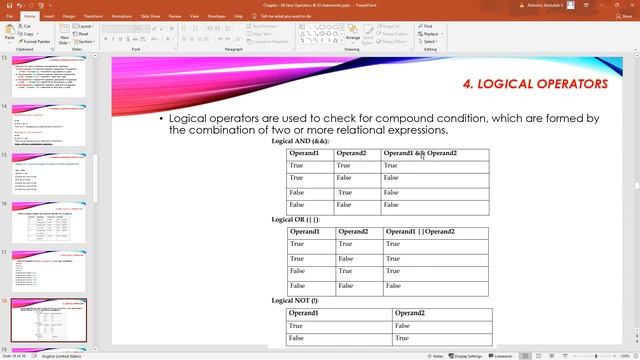The width and height of the screenshot is (640, 360).
Task: Center text in Paragraph group
Action: [191, 39]
